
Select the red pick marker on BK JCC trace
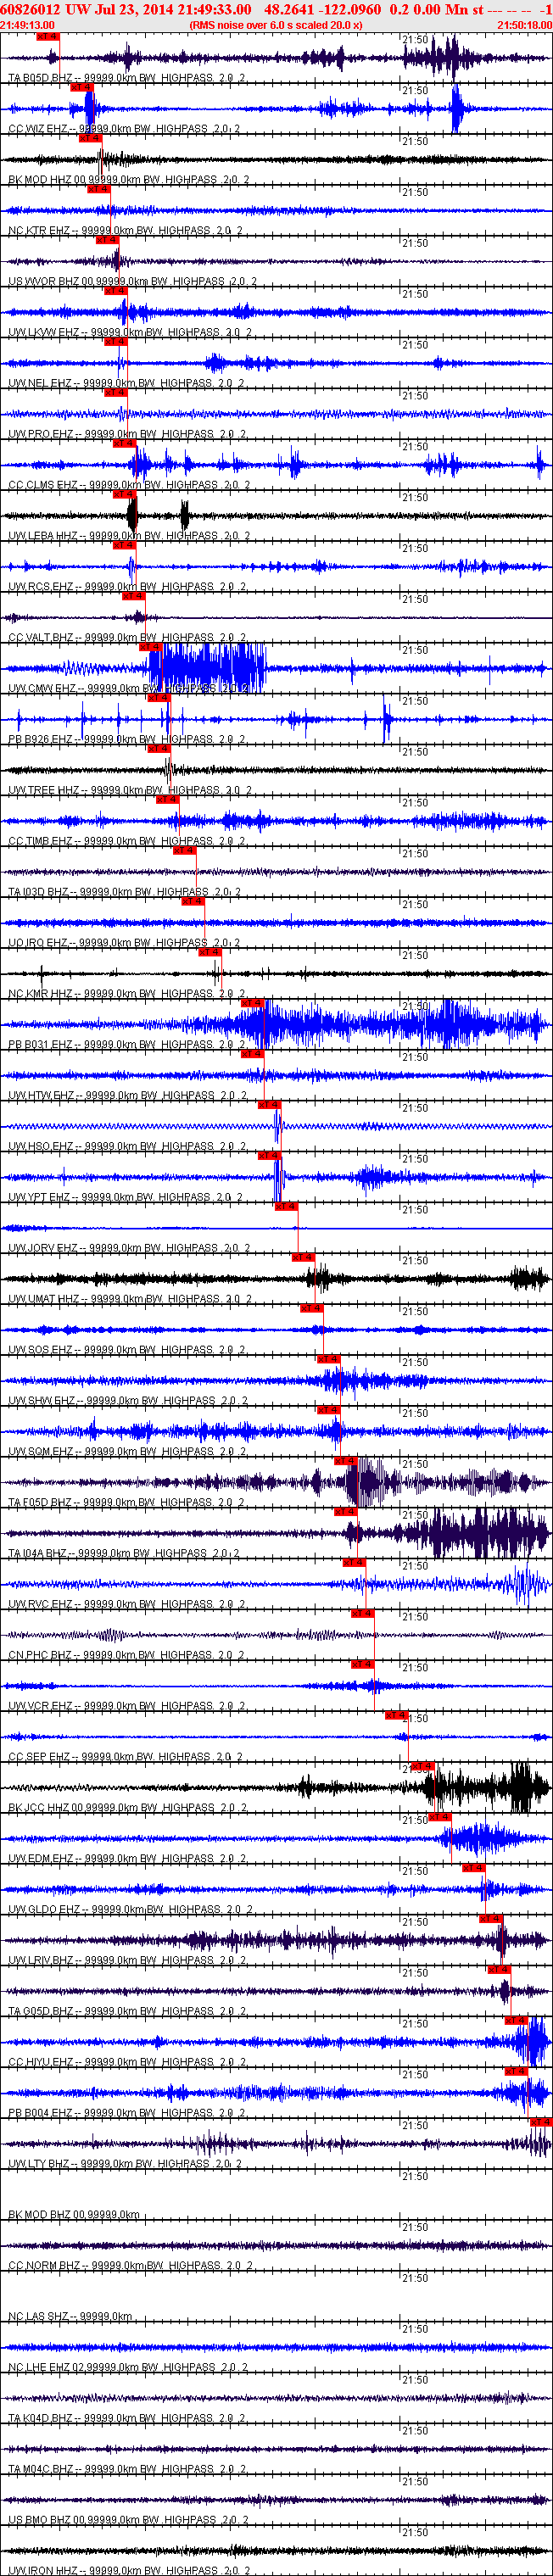[422, 1766]
